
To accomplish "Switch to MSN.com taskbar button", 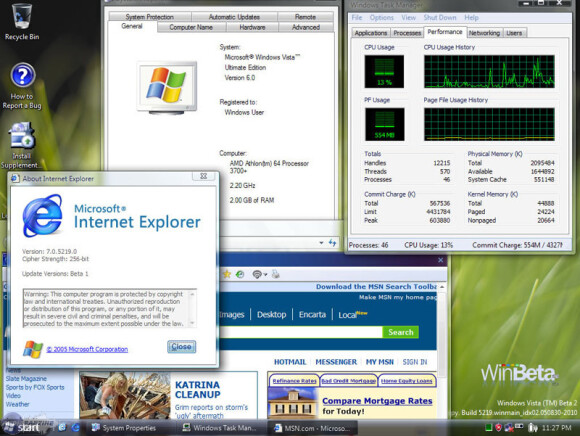I will tap(313, 428).
